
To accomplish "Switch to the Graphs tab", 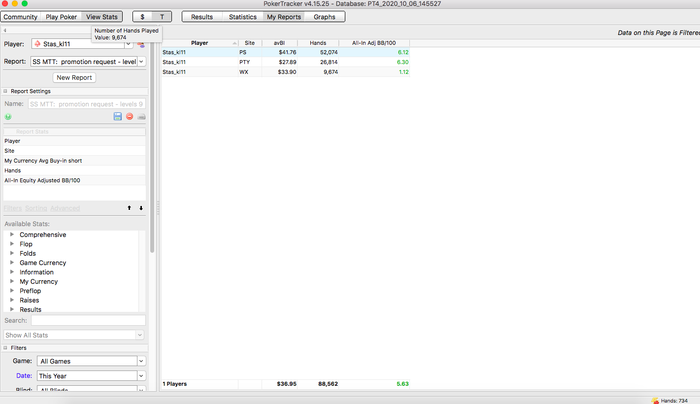I will point(324,17).
